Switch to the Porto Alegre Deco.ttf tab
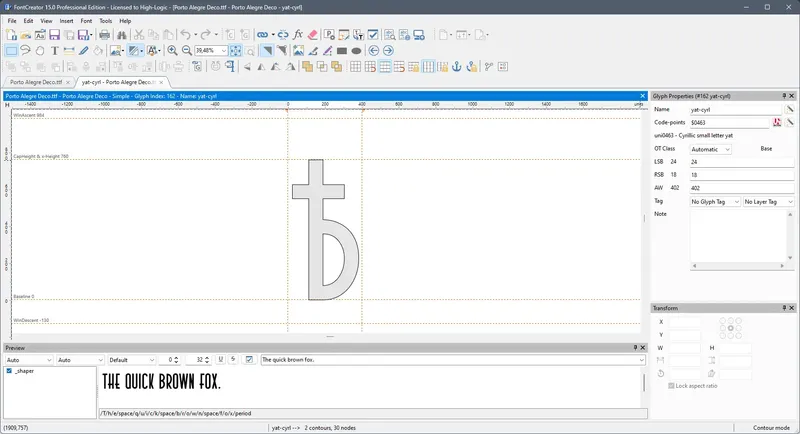Image resolution: width=800 pixels, height=434 pixels. click(36, 82)
